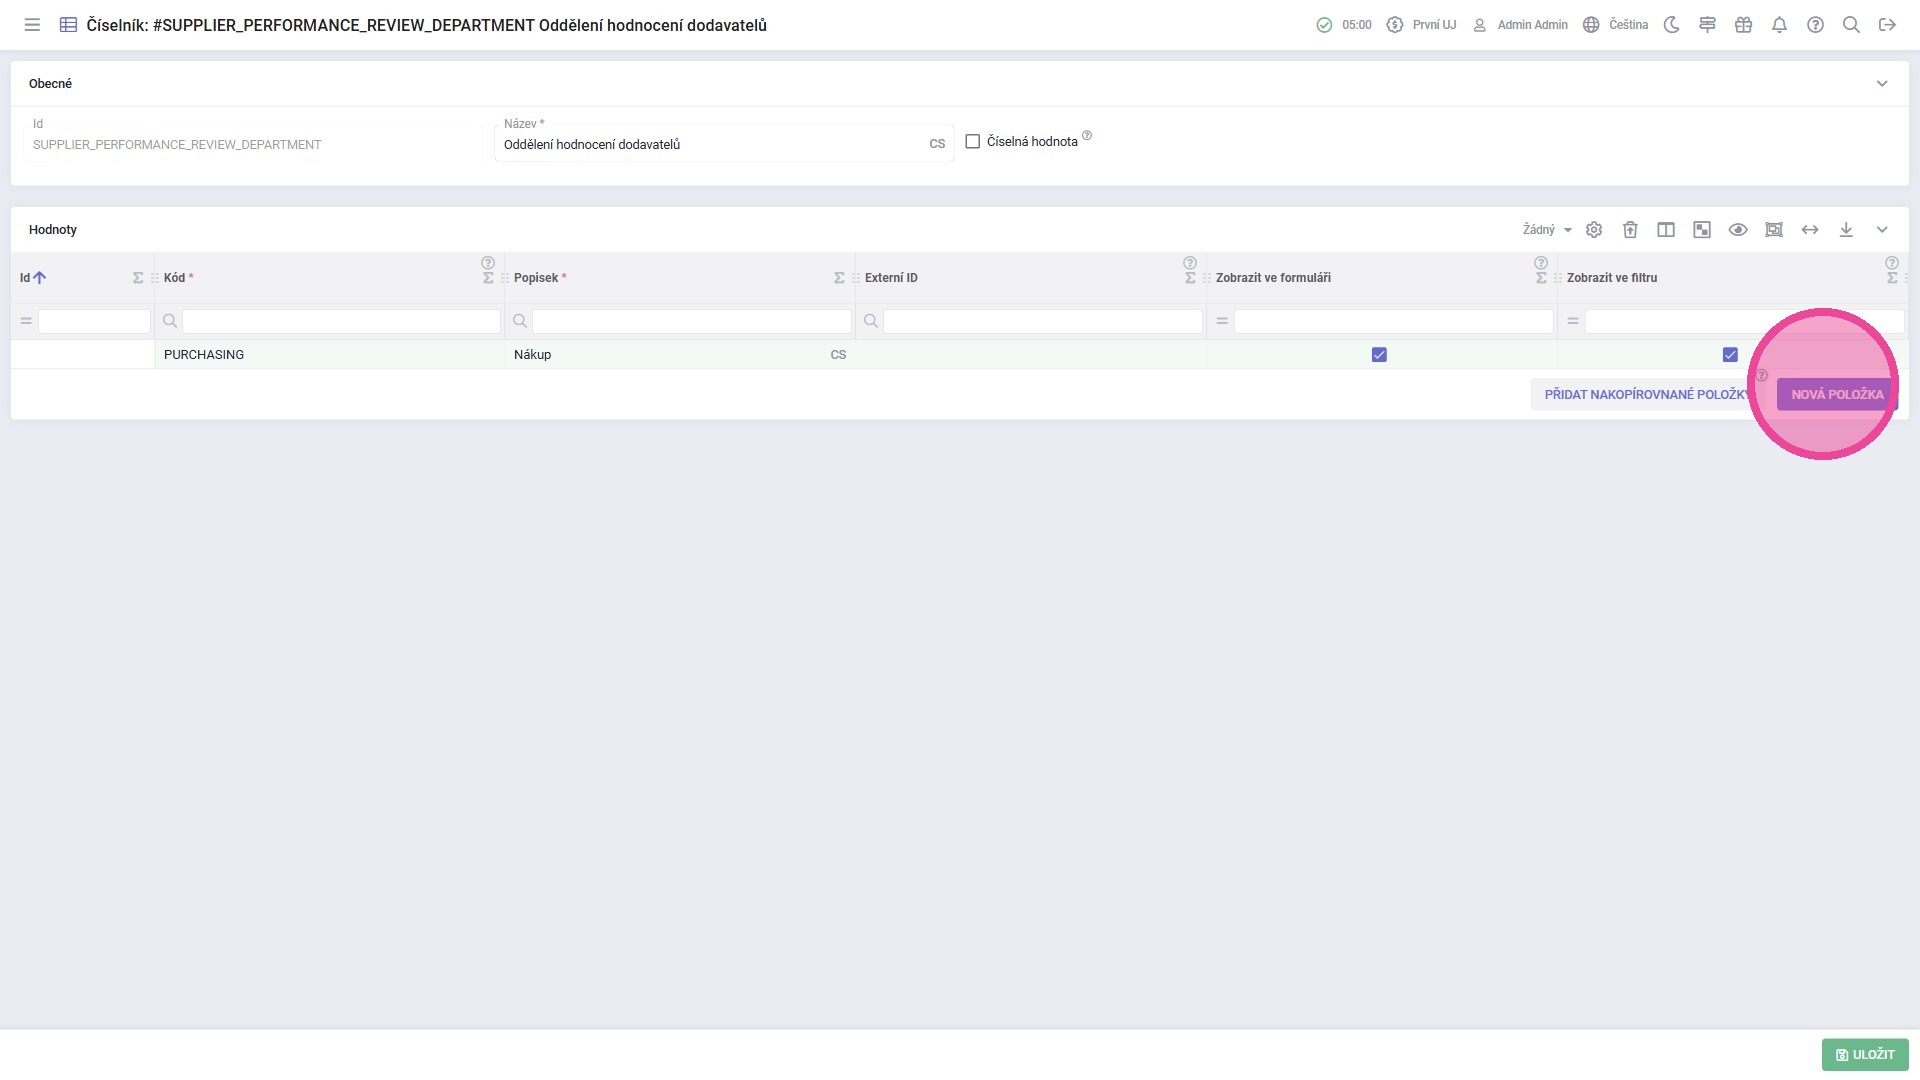Image resolution: width=1920 pixels, height=1080 pixels.
Task: Click the green session status checkmark icon
Action: (x=1324, y=25)
